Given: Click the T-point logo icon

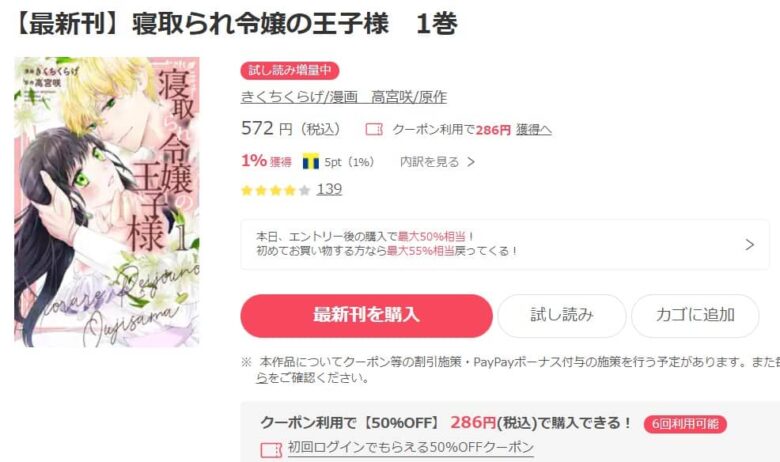Looking at the screenshot, I should coord(311,162).
